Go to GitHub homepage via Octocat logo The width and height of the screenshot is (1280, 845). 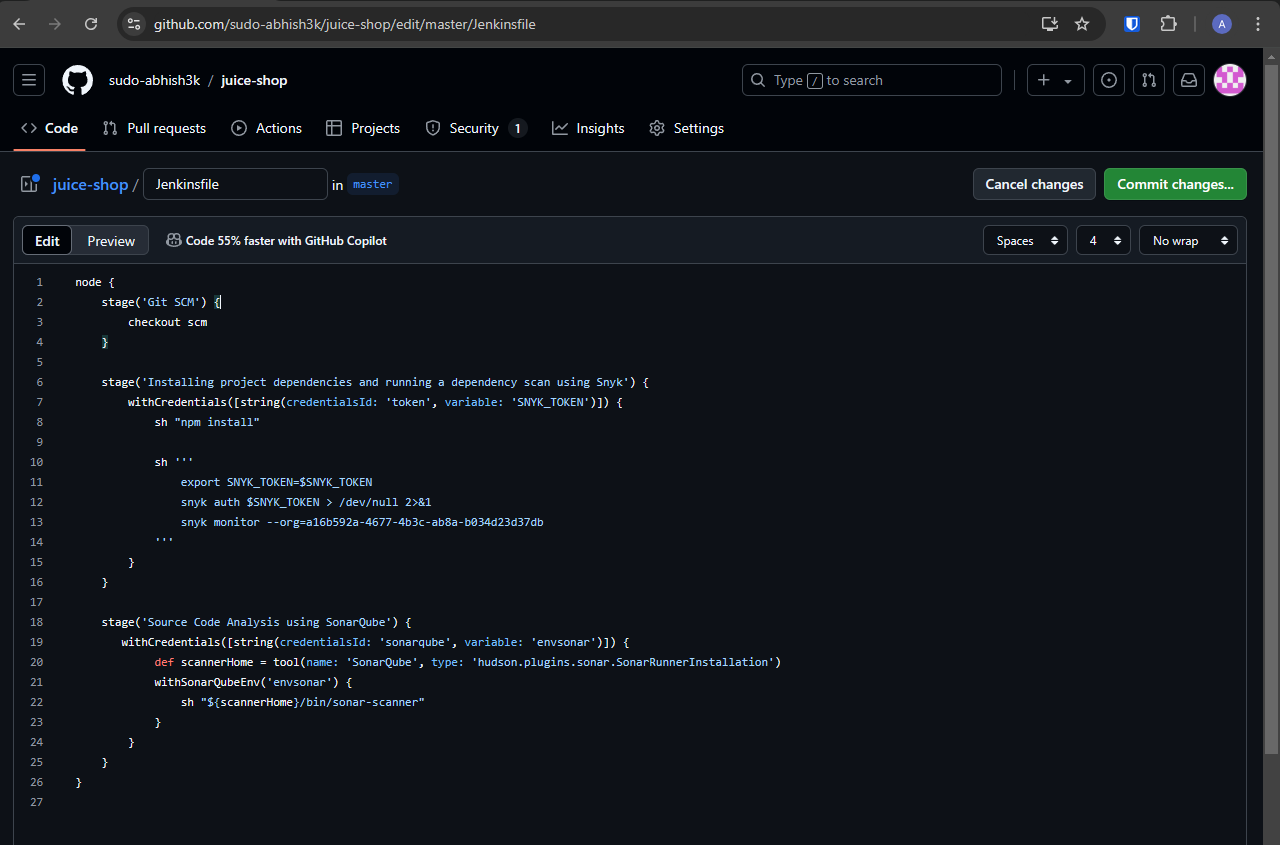[77, 80]
